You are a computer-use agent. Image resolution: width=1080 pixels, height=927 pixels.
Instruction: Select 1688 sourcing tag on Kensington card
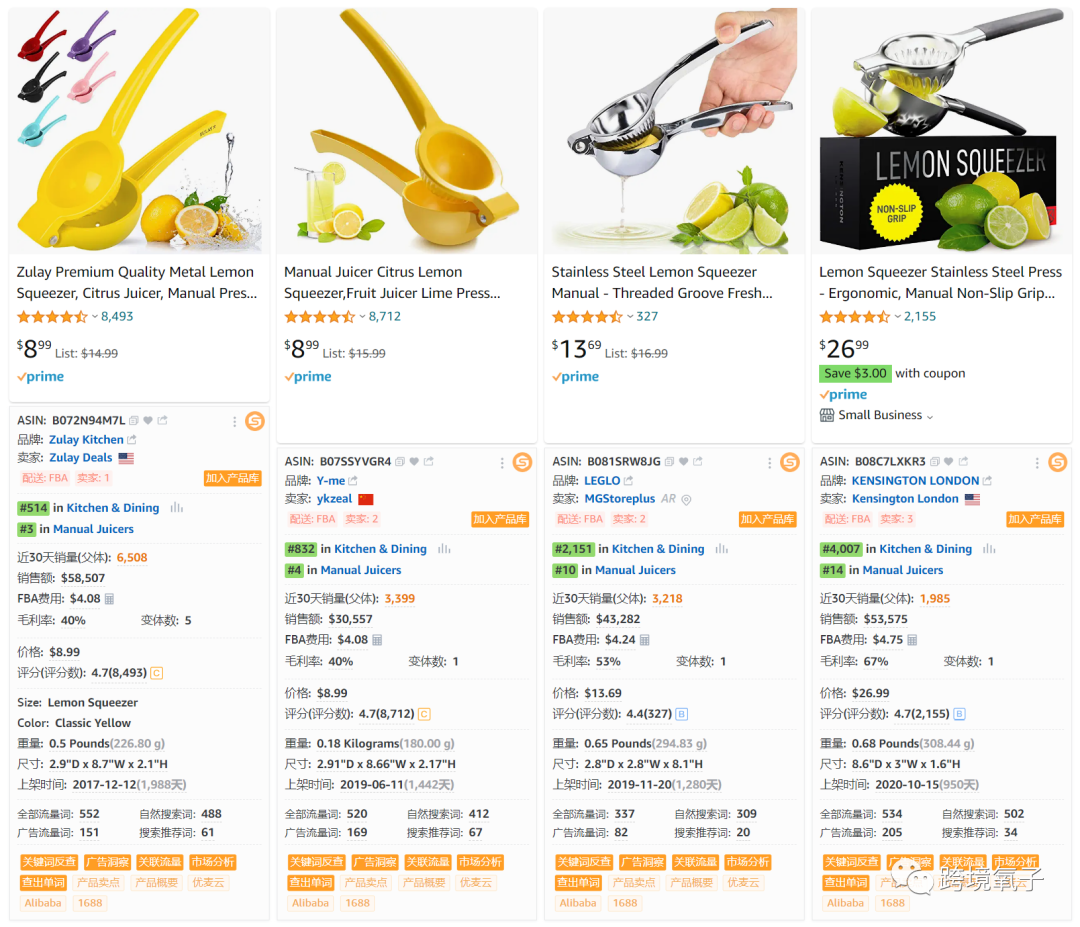pos(892,903)
